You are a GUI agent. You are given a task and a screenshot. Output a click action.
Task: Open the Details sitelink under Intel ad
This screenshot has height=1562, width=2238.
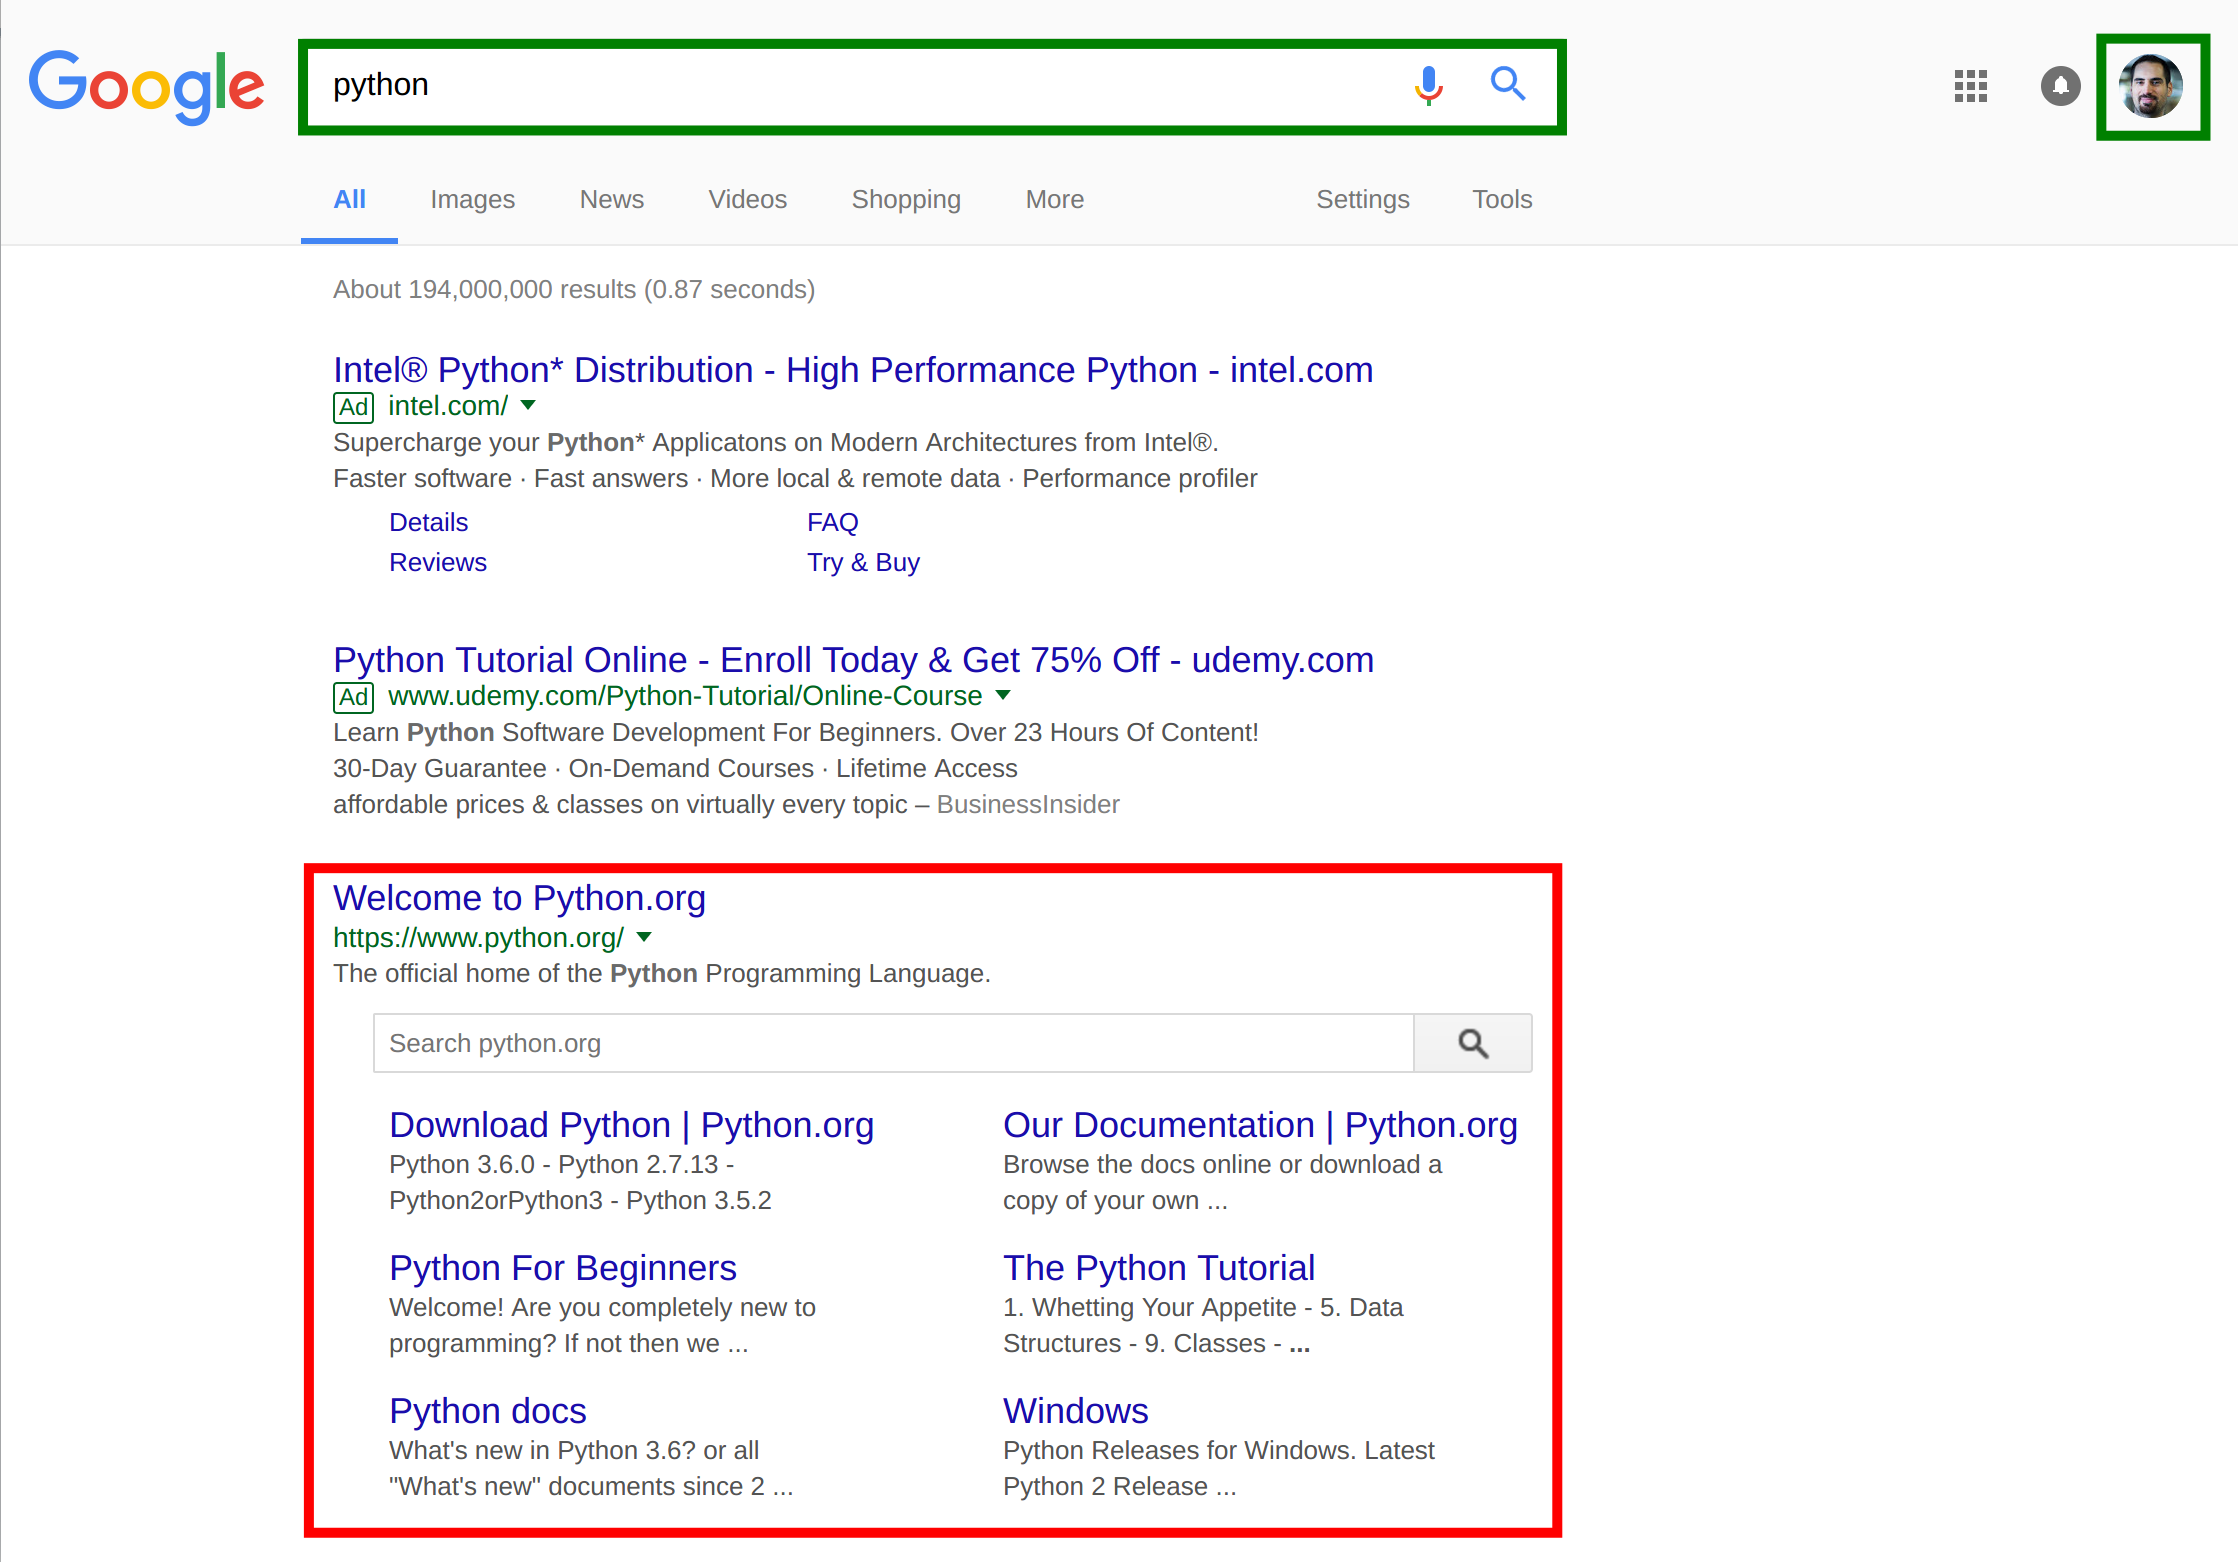(428, 522)
